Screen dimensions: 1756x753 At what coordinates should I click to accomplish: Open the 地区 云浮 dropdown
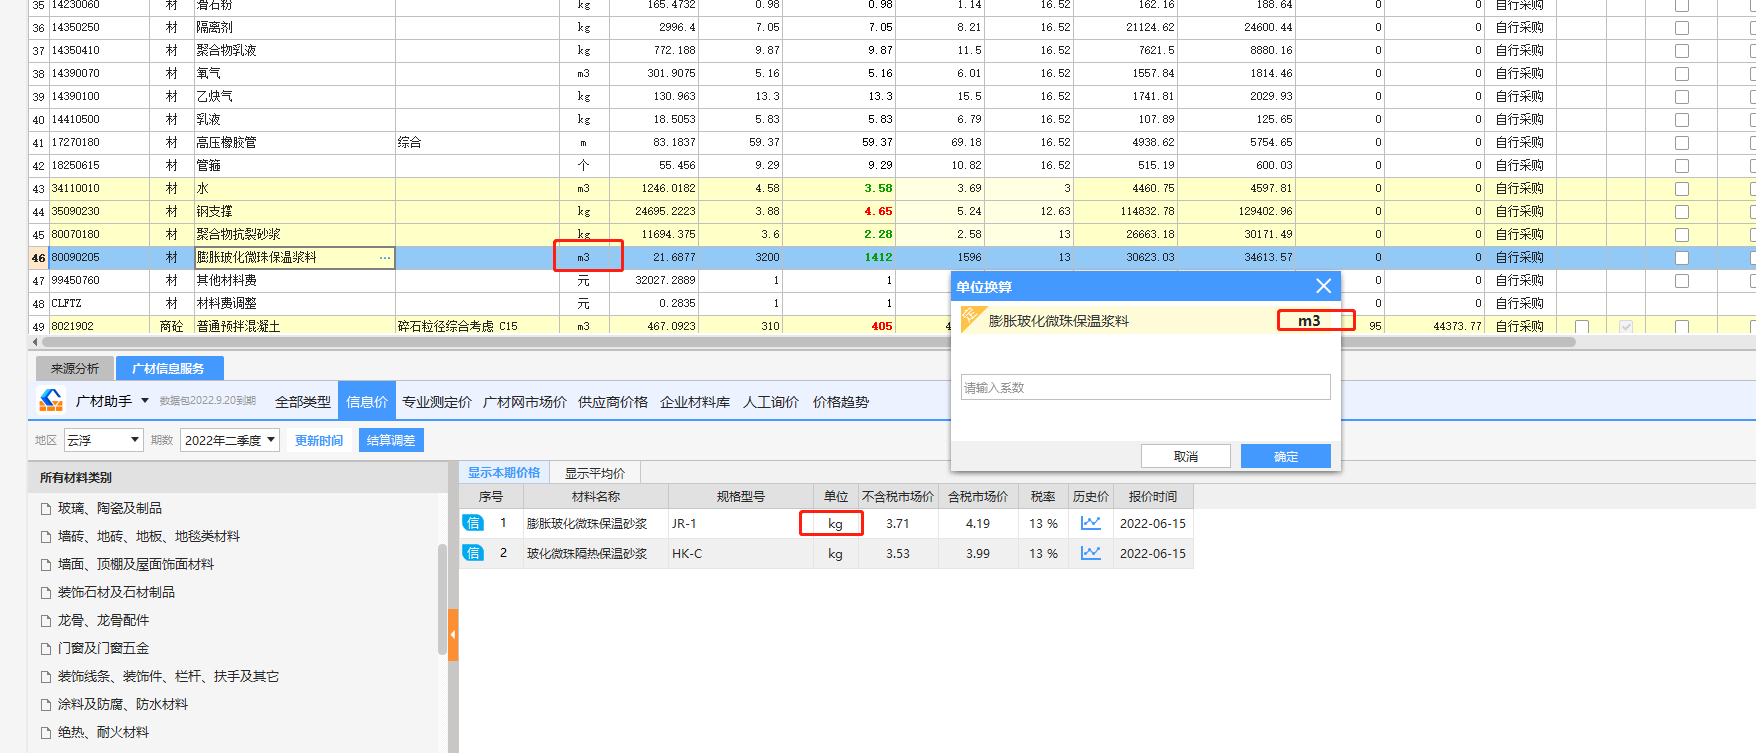[x=104, y=440]
